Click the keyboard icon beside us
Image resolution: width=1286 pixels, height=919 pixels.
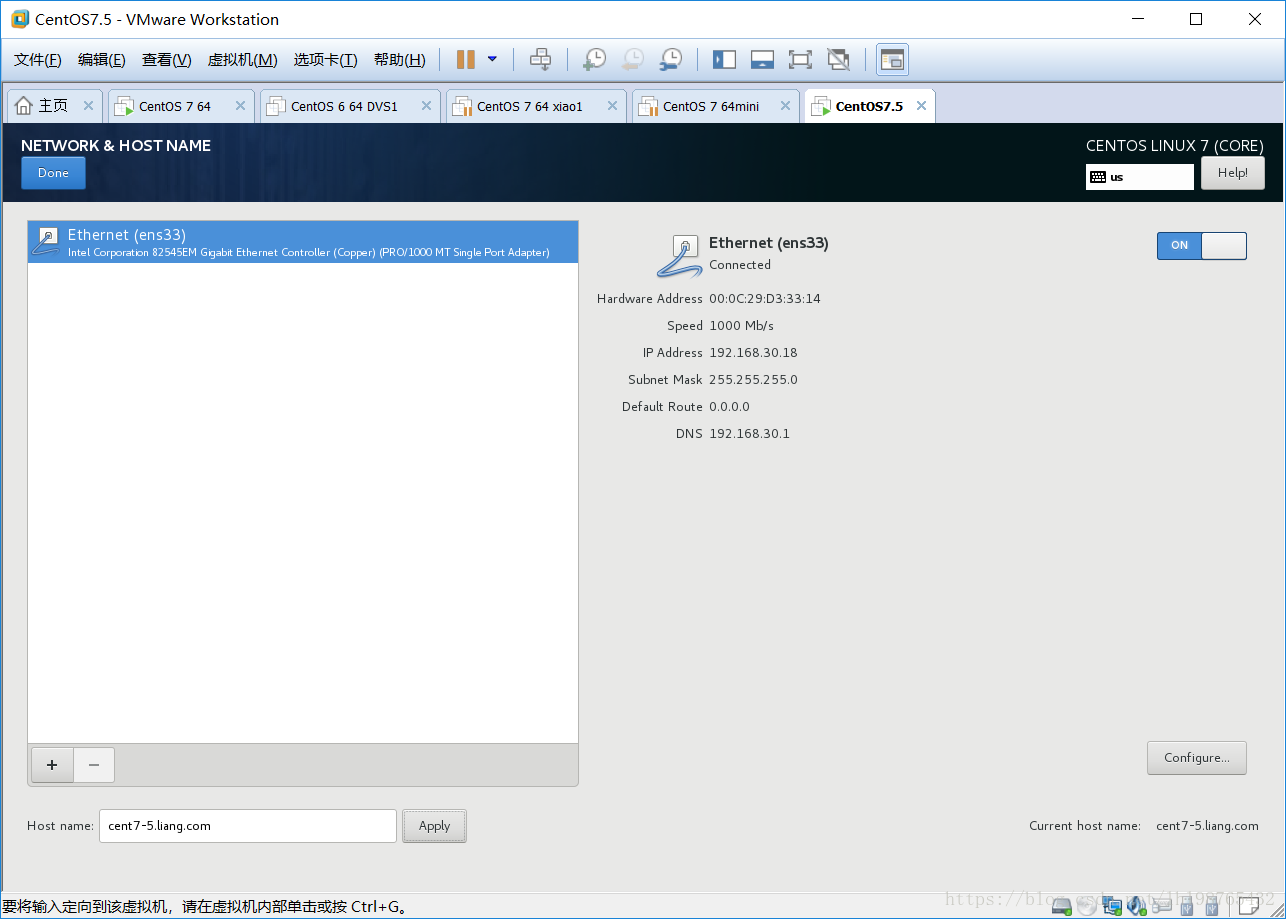(x=1098, y=177)
